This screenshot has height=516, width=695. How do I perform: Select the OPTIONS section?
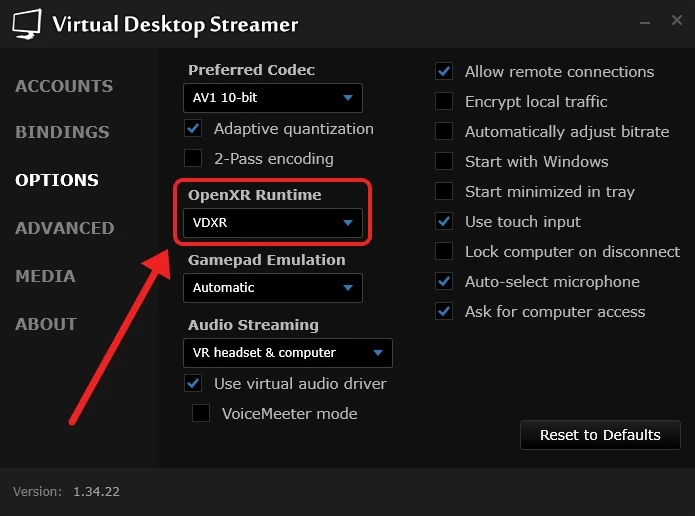[x=57, y=180]
